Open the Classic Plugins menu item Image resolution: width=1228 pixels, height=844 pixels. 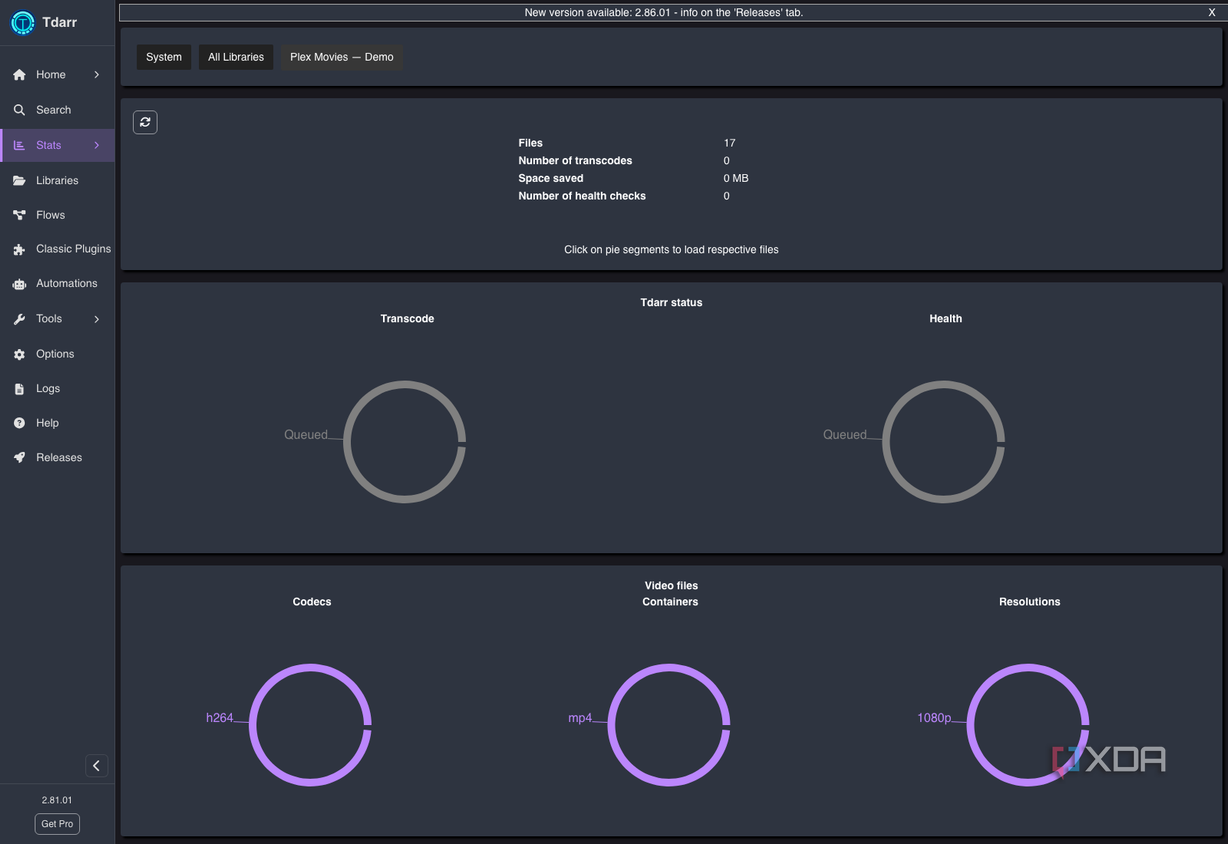(57, 249)
